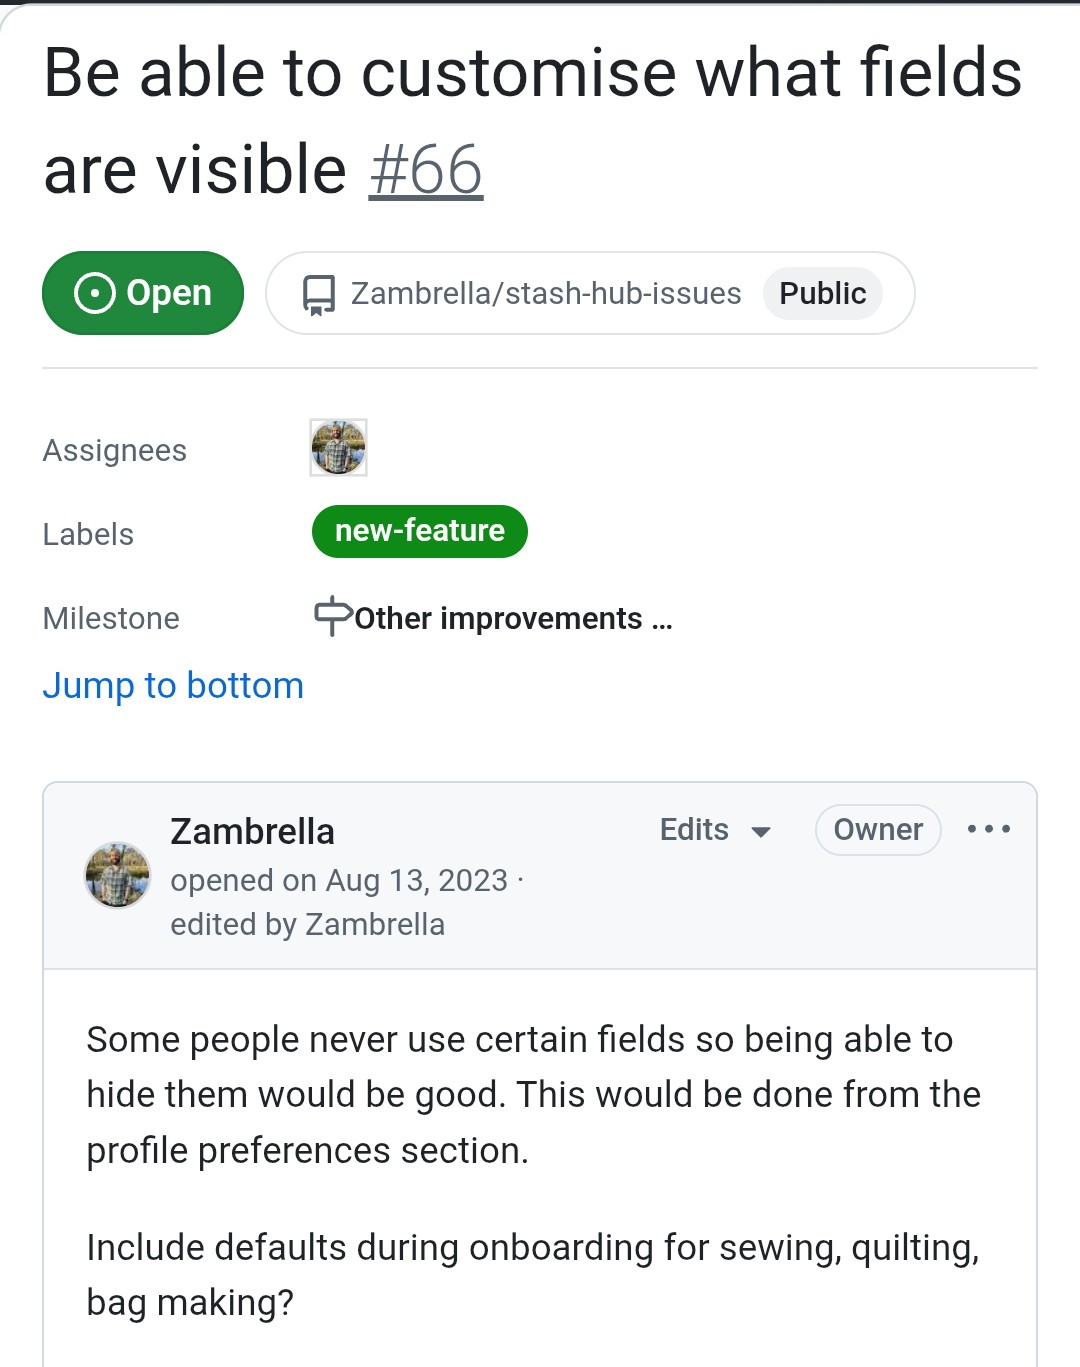Select the new-feature label tag

pos(419,531)
